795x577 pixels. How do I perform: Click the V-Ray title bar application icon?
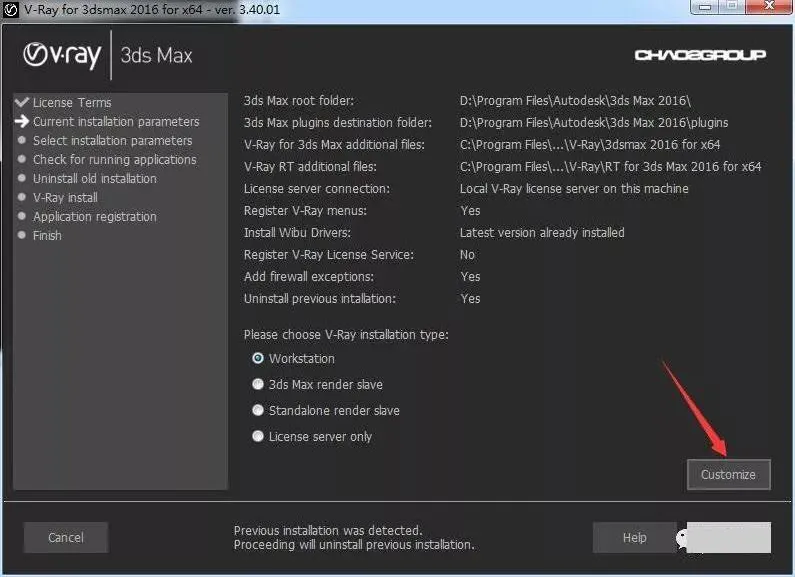(10, 10)
